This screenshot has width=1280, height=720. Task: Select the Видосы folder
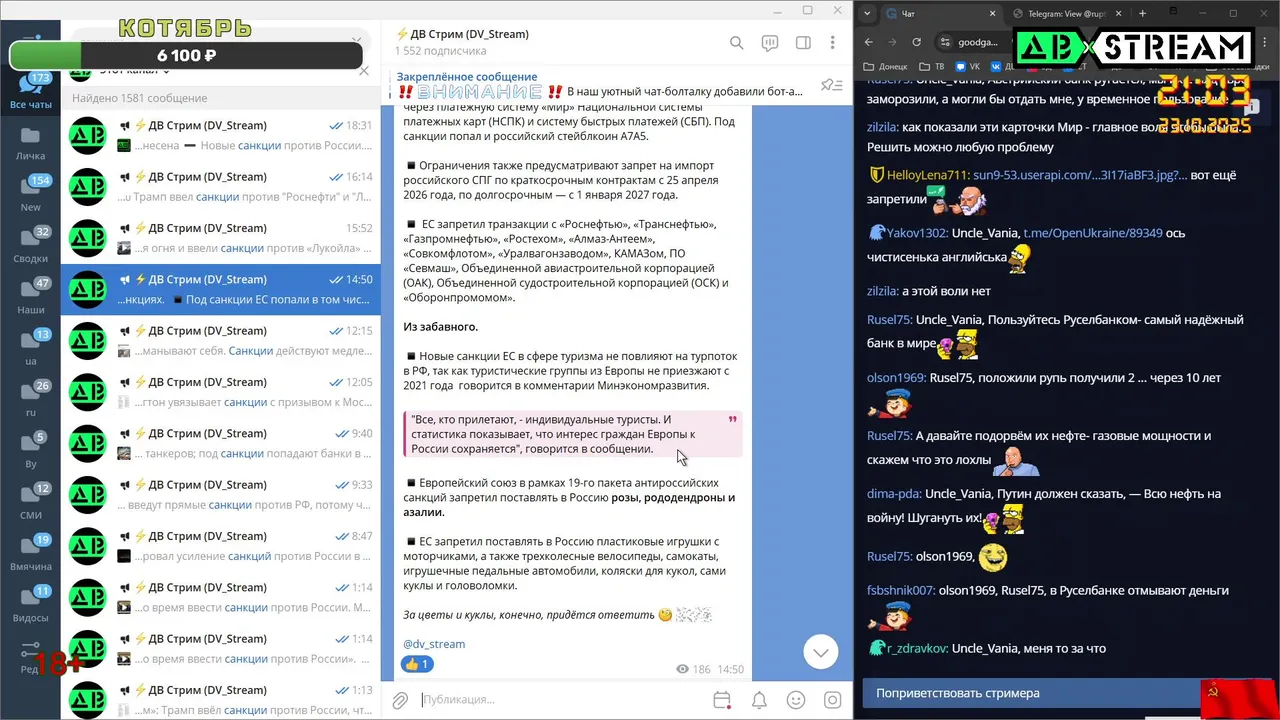click(x=31, y=604)
